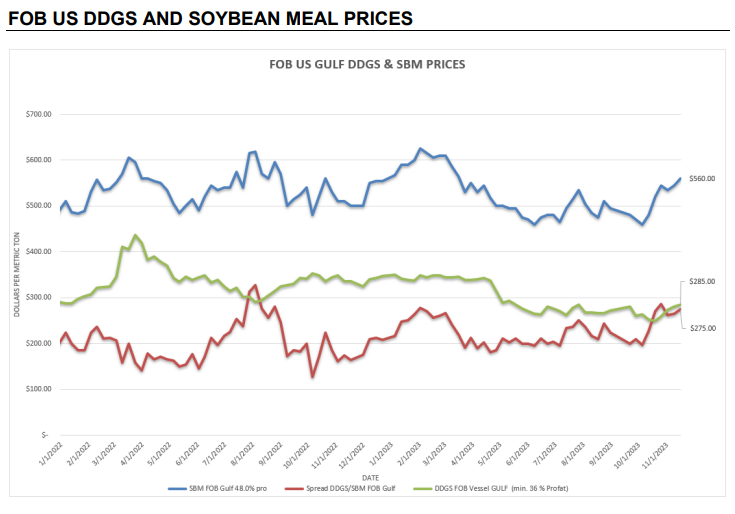Click the DOLLARS PER METRIC TON axis title
735x514 pixels.
click(17, 275)
